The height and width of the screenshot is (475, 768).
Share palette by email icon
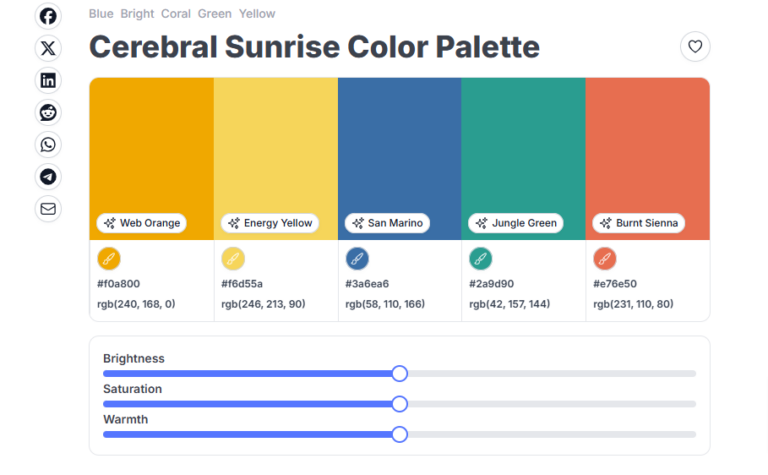(x=48, y=208)
